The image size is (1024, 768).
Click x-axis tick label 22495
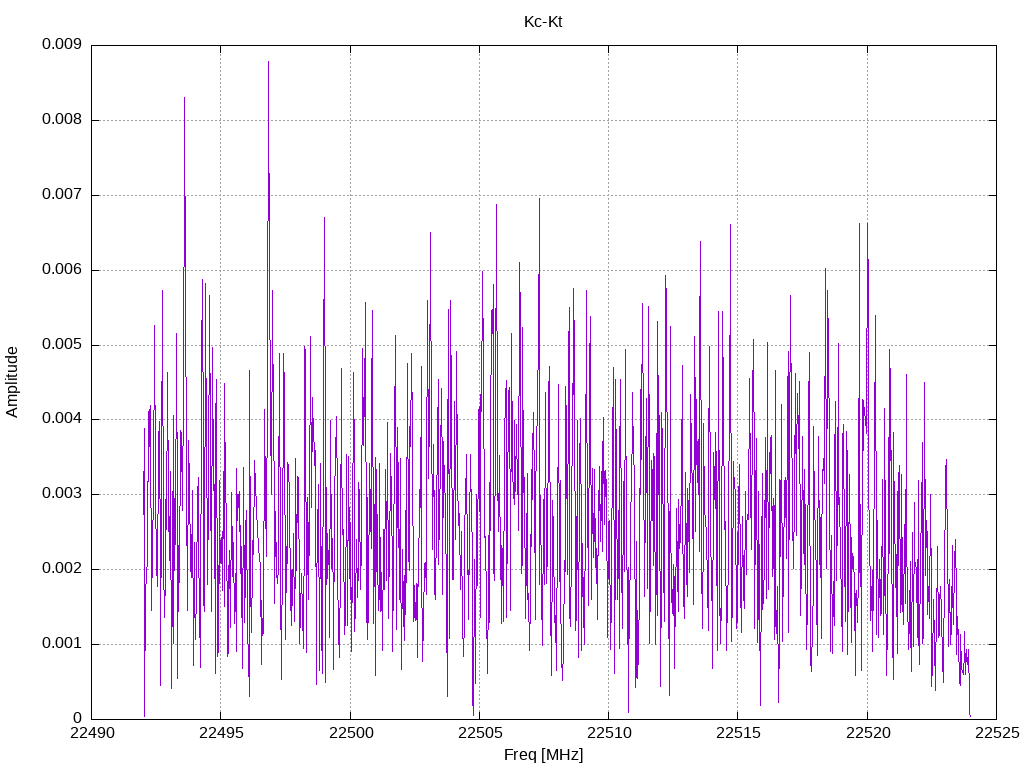pyautogui.click(x=221, y=733)
